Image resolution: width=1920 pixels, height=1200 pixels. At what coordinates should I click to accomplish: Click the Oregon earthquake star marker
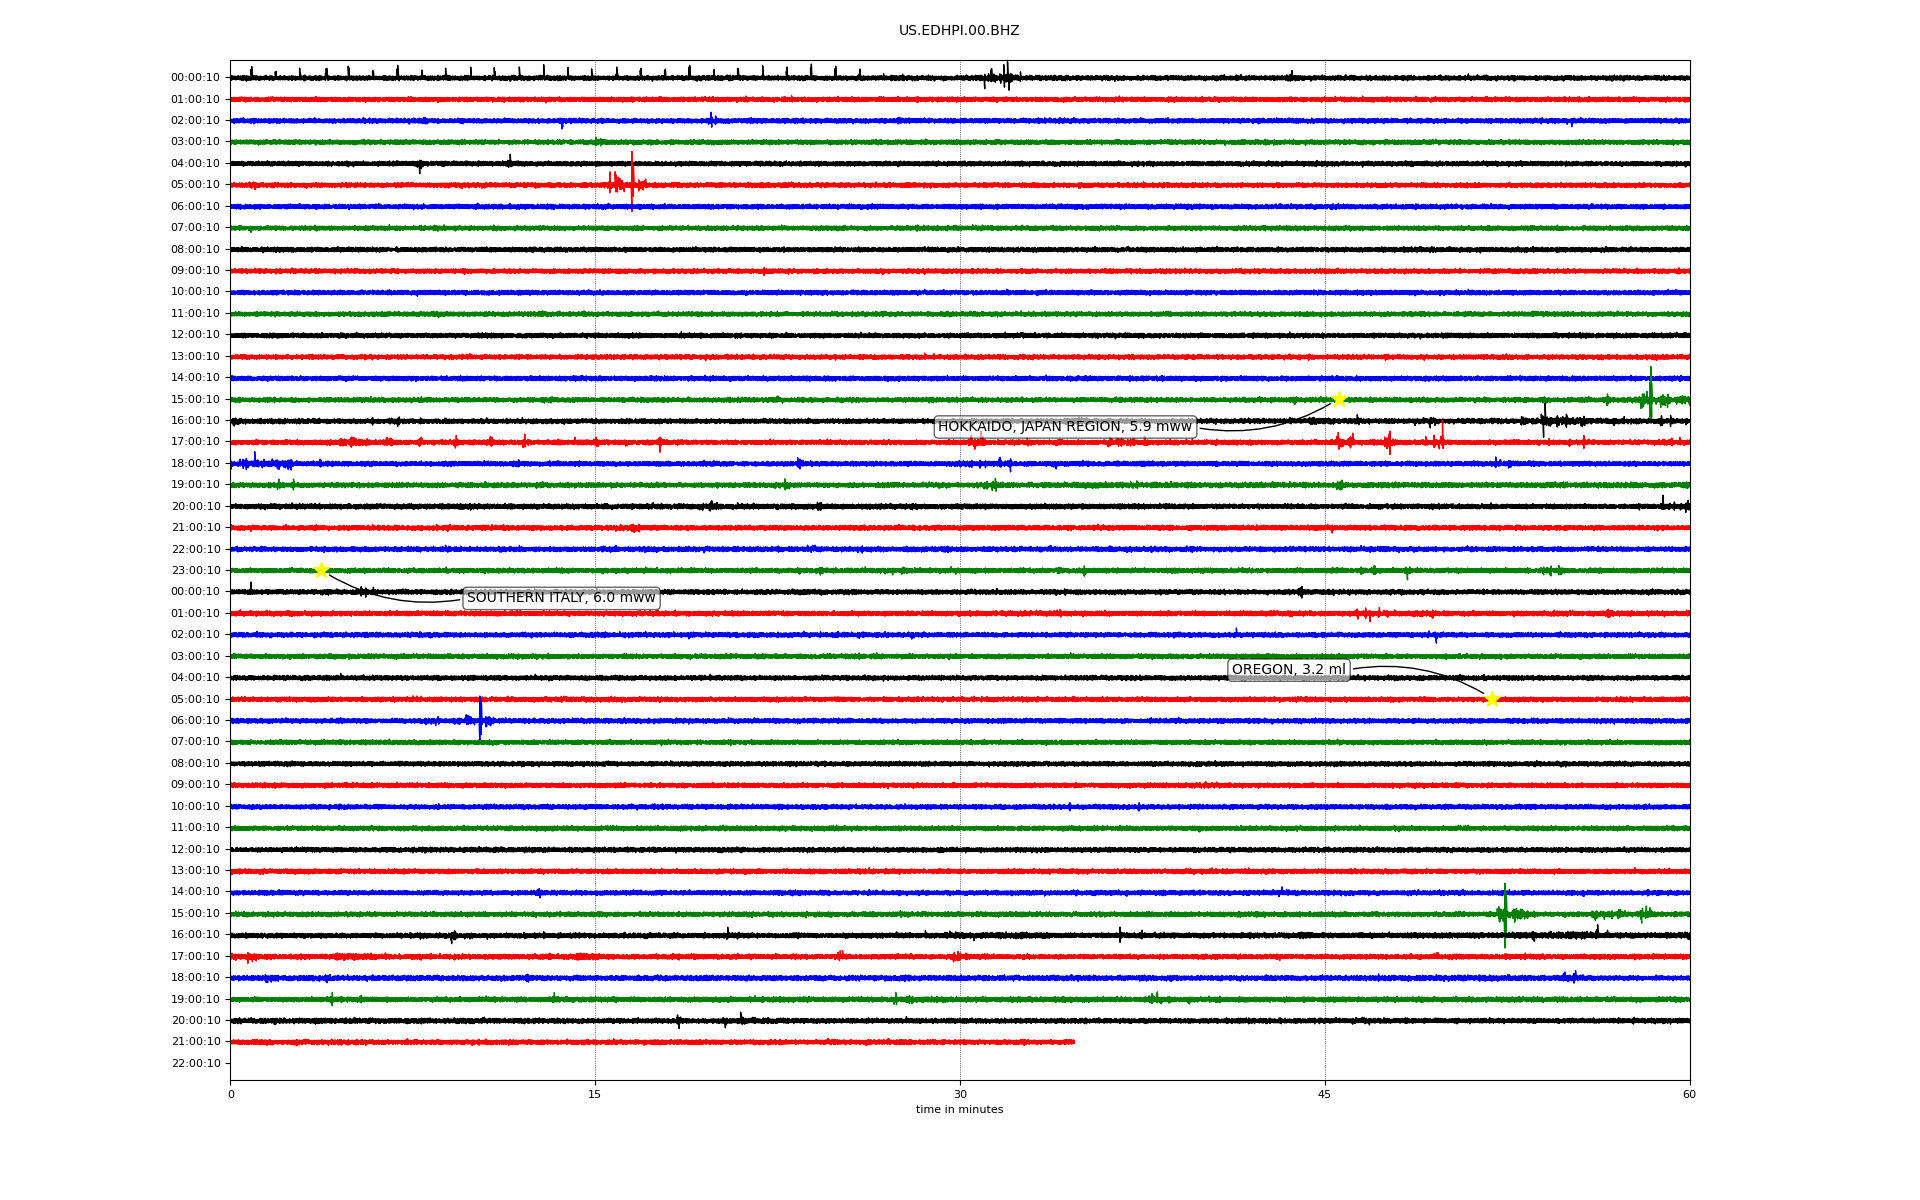tap(1492, 699)
